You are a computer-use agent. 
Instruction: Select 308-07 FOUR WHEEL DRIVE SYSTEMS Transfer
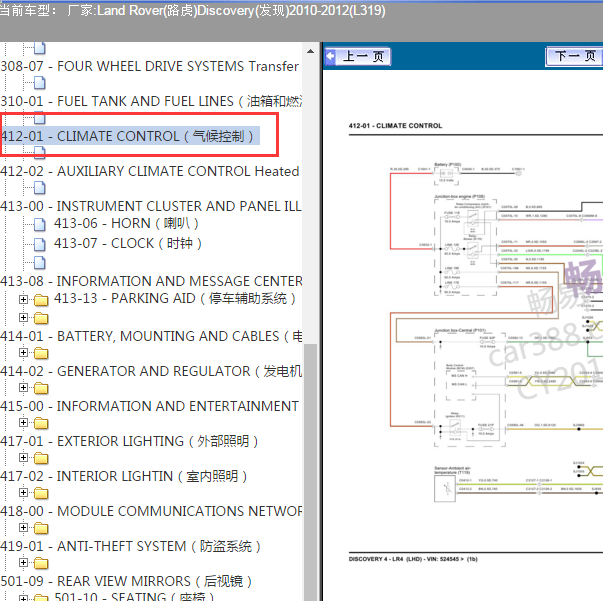pos(149,66)
